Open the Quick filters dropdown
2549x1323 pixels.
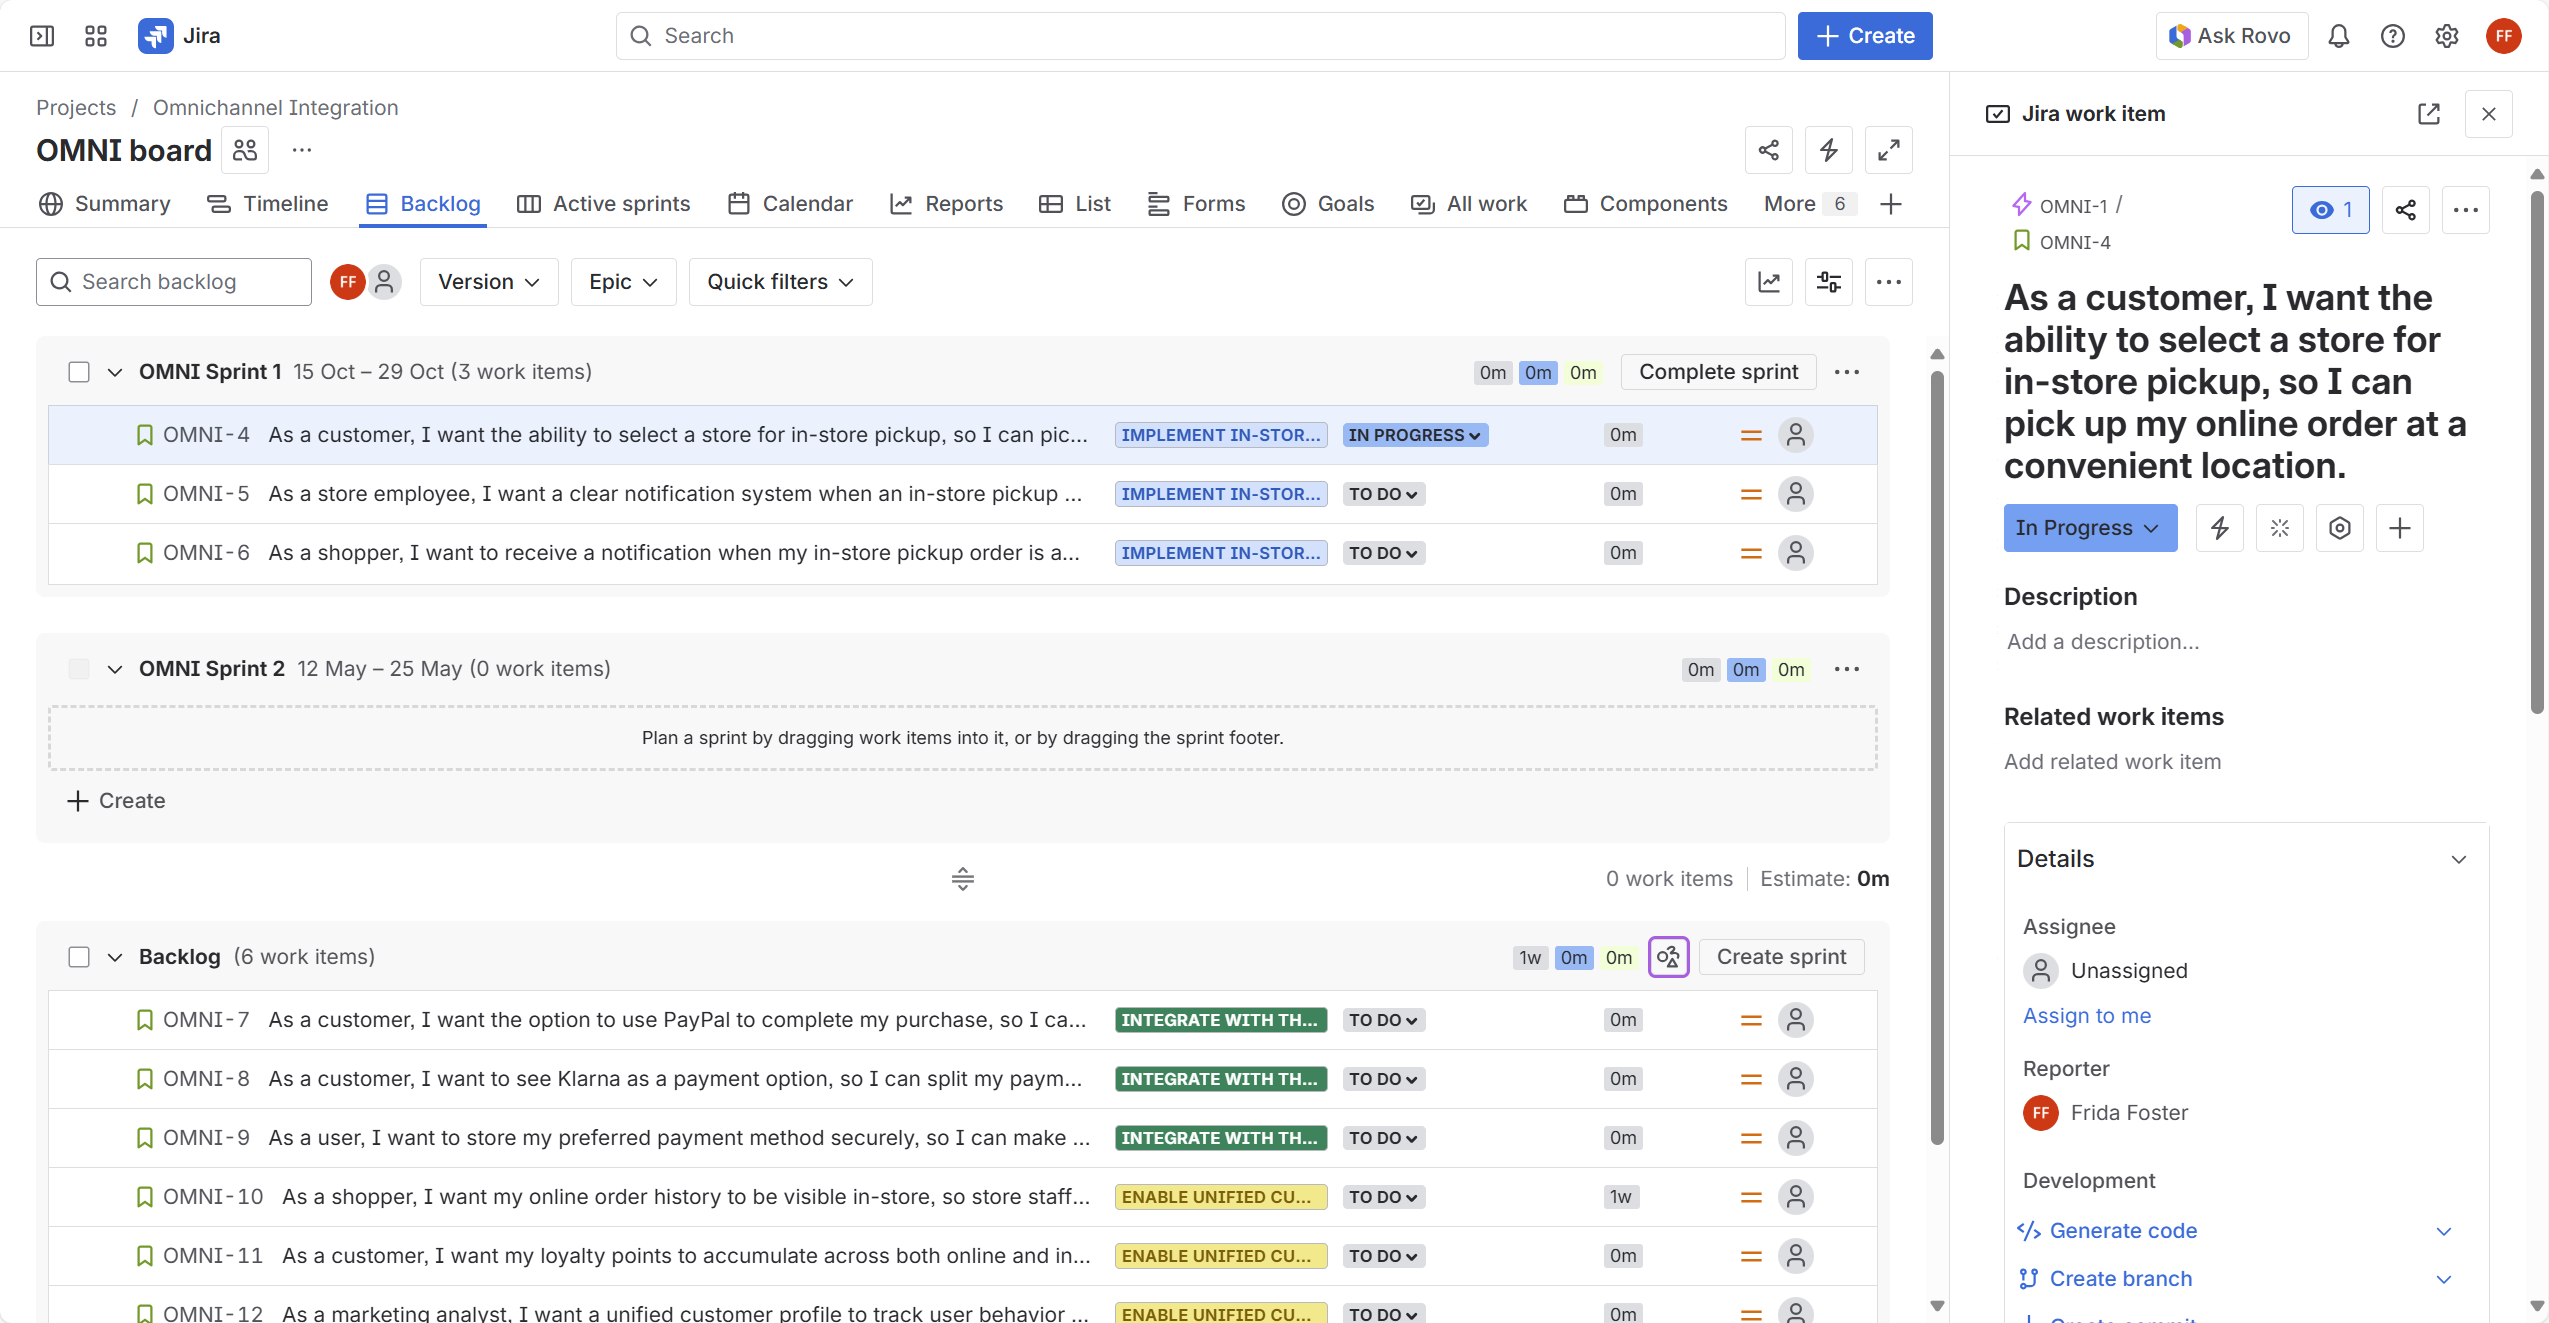[x=780, y=282]
